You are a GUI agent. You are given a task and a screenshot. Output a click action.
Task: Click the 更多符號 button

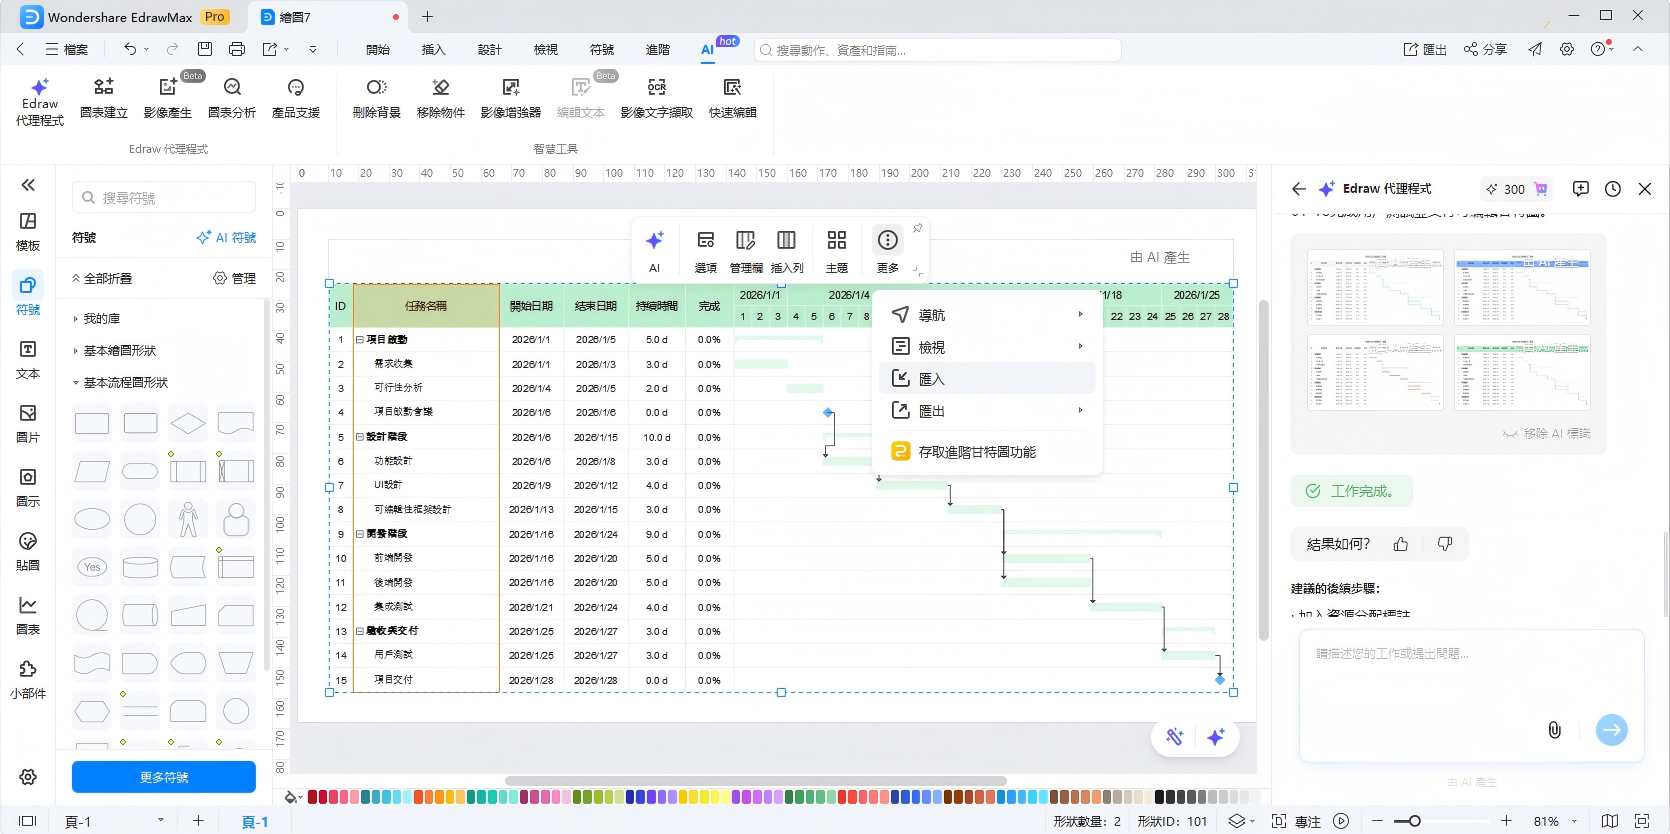point(164,777)
